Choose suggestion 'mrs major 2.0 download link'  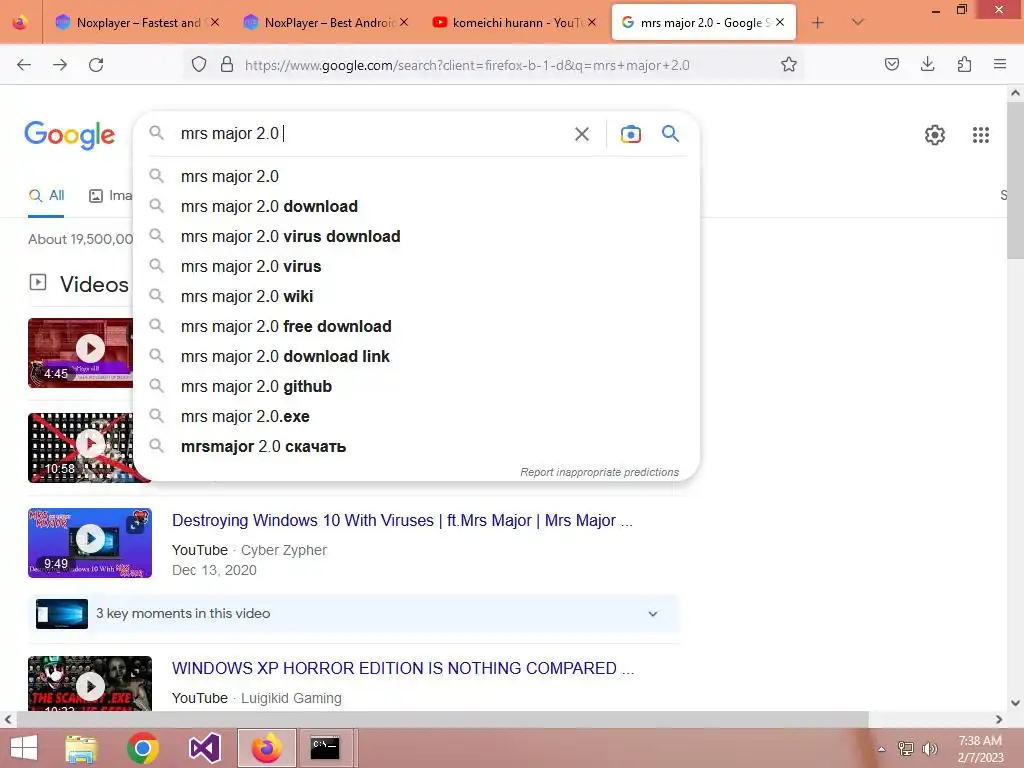[416, 357]
